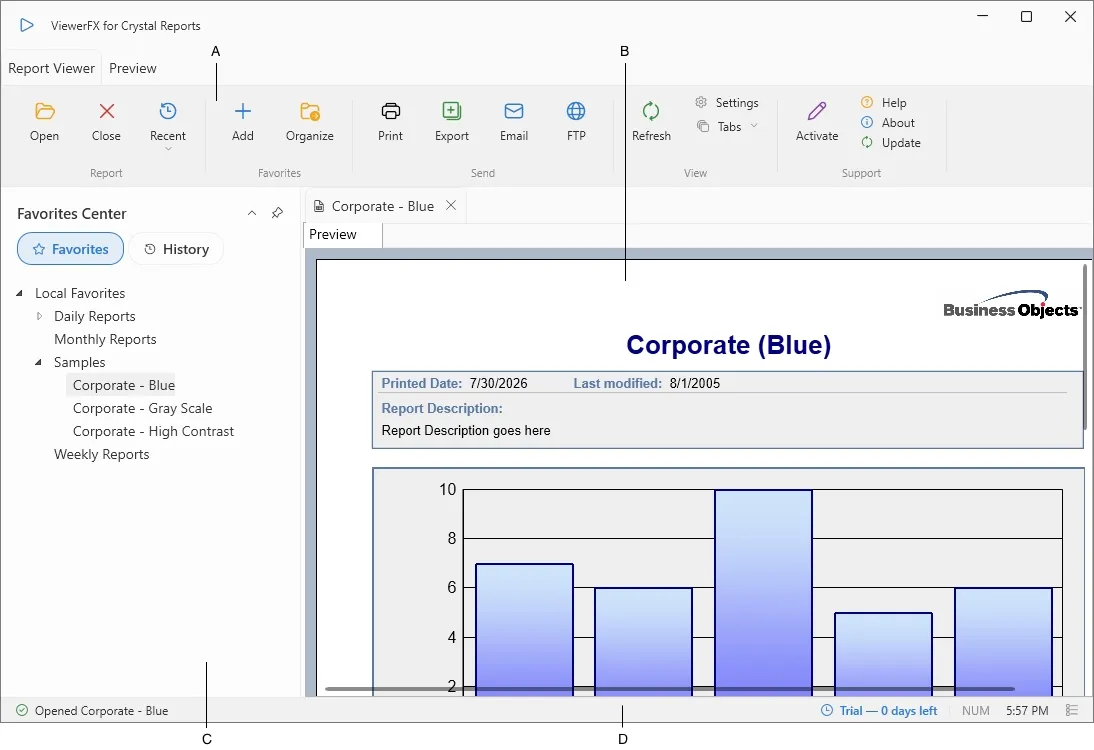Click the ViewerFX app icon in title bar
The width and height of the screenshot is (1094, 750).
(27, 26)
